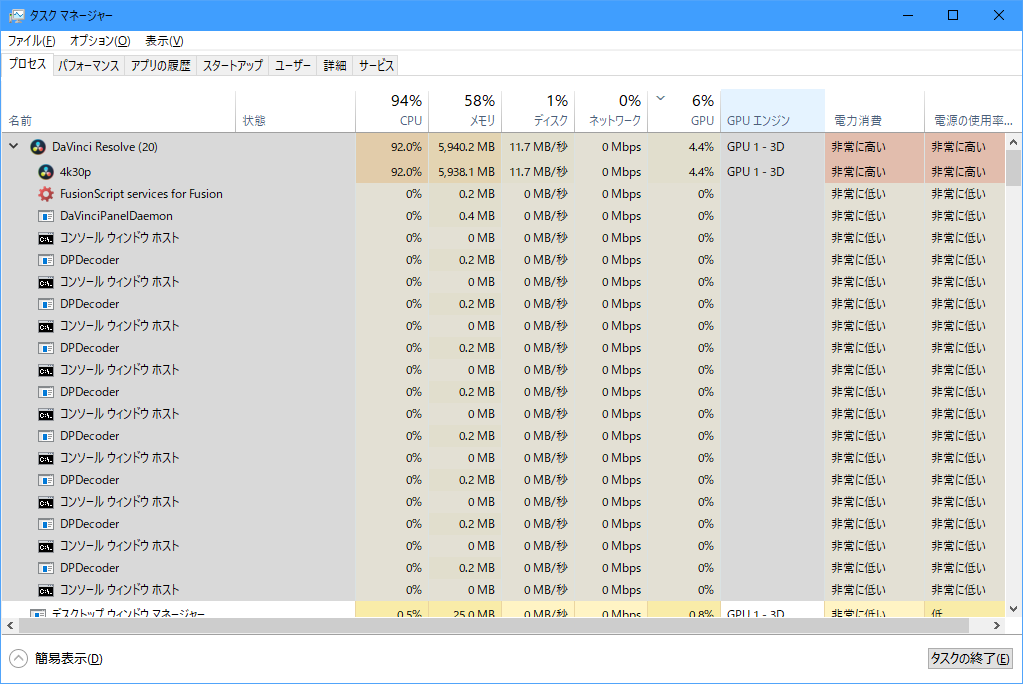Switch to the ユーザー tab
The width and height of the screenshot is (1023, 684).
pos(293,65)
